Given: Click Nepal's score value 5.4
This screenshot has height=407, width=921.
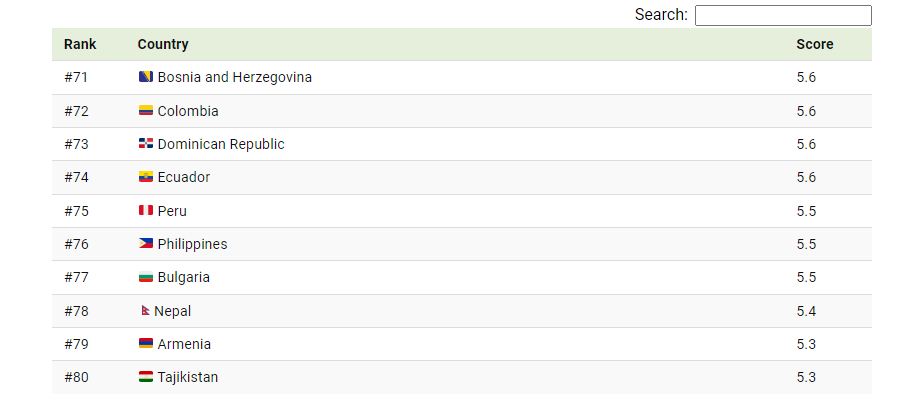Looking at the screenshot, I should (x=806, y=311).
